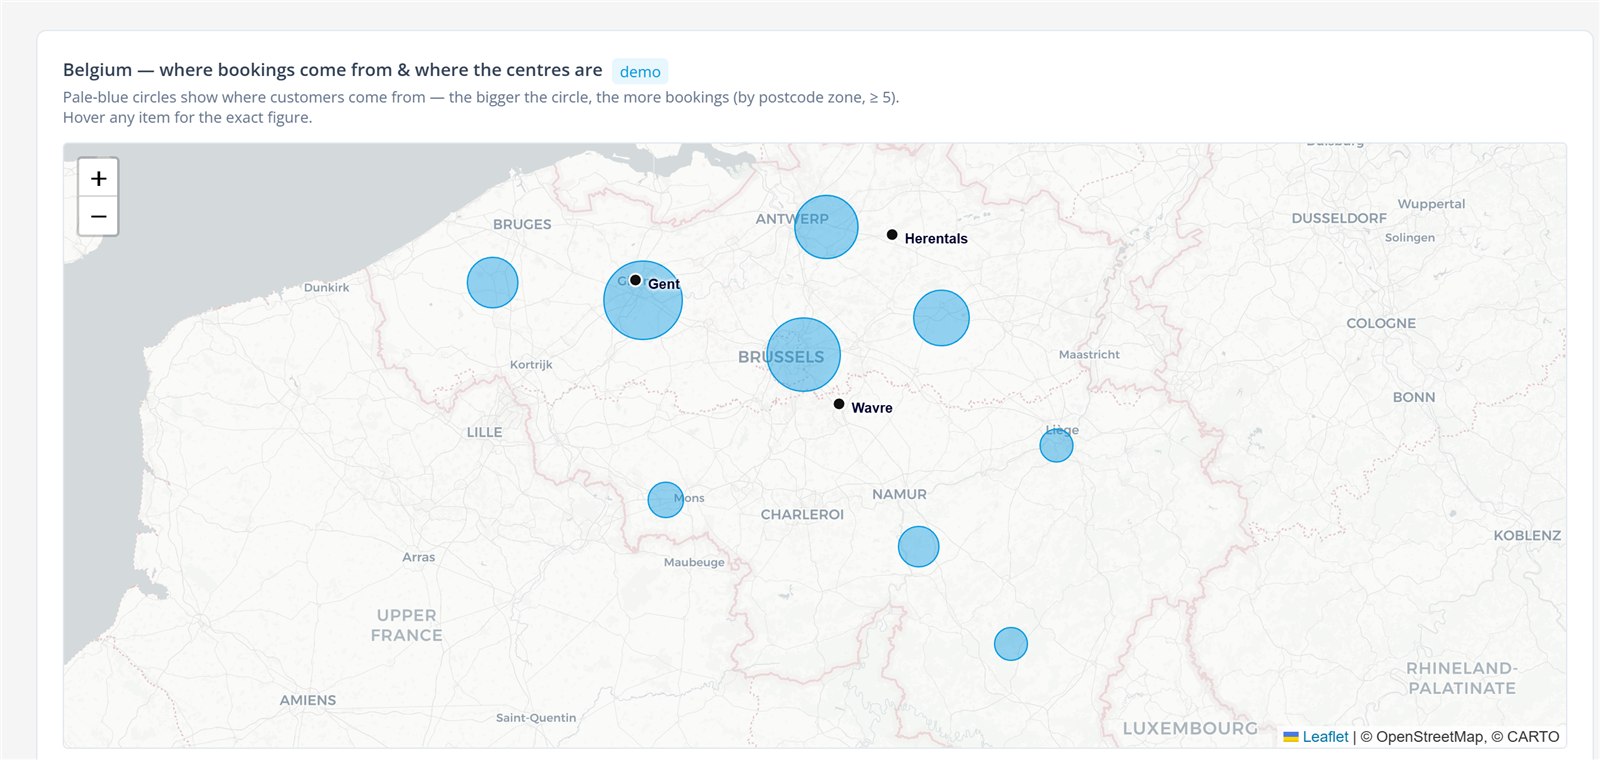Click the Maastricht map label
The height and width of the screenshot is (760, 1600).
(x=1089, y=355)
